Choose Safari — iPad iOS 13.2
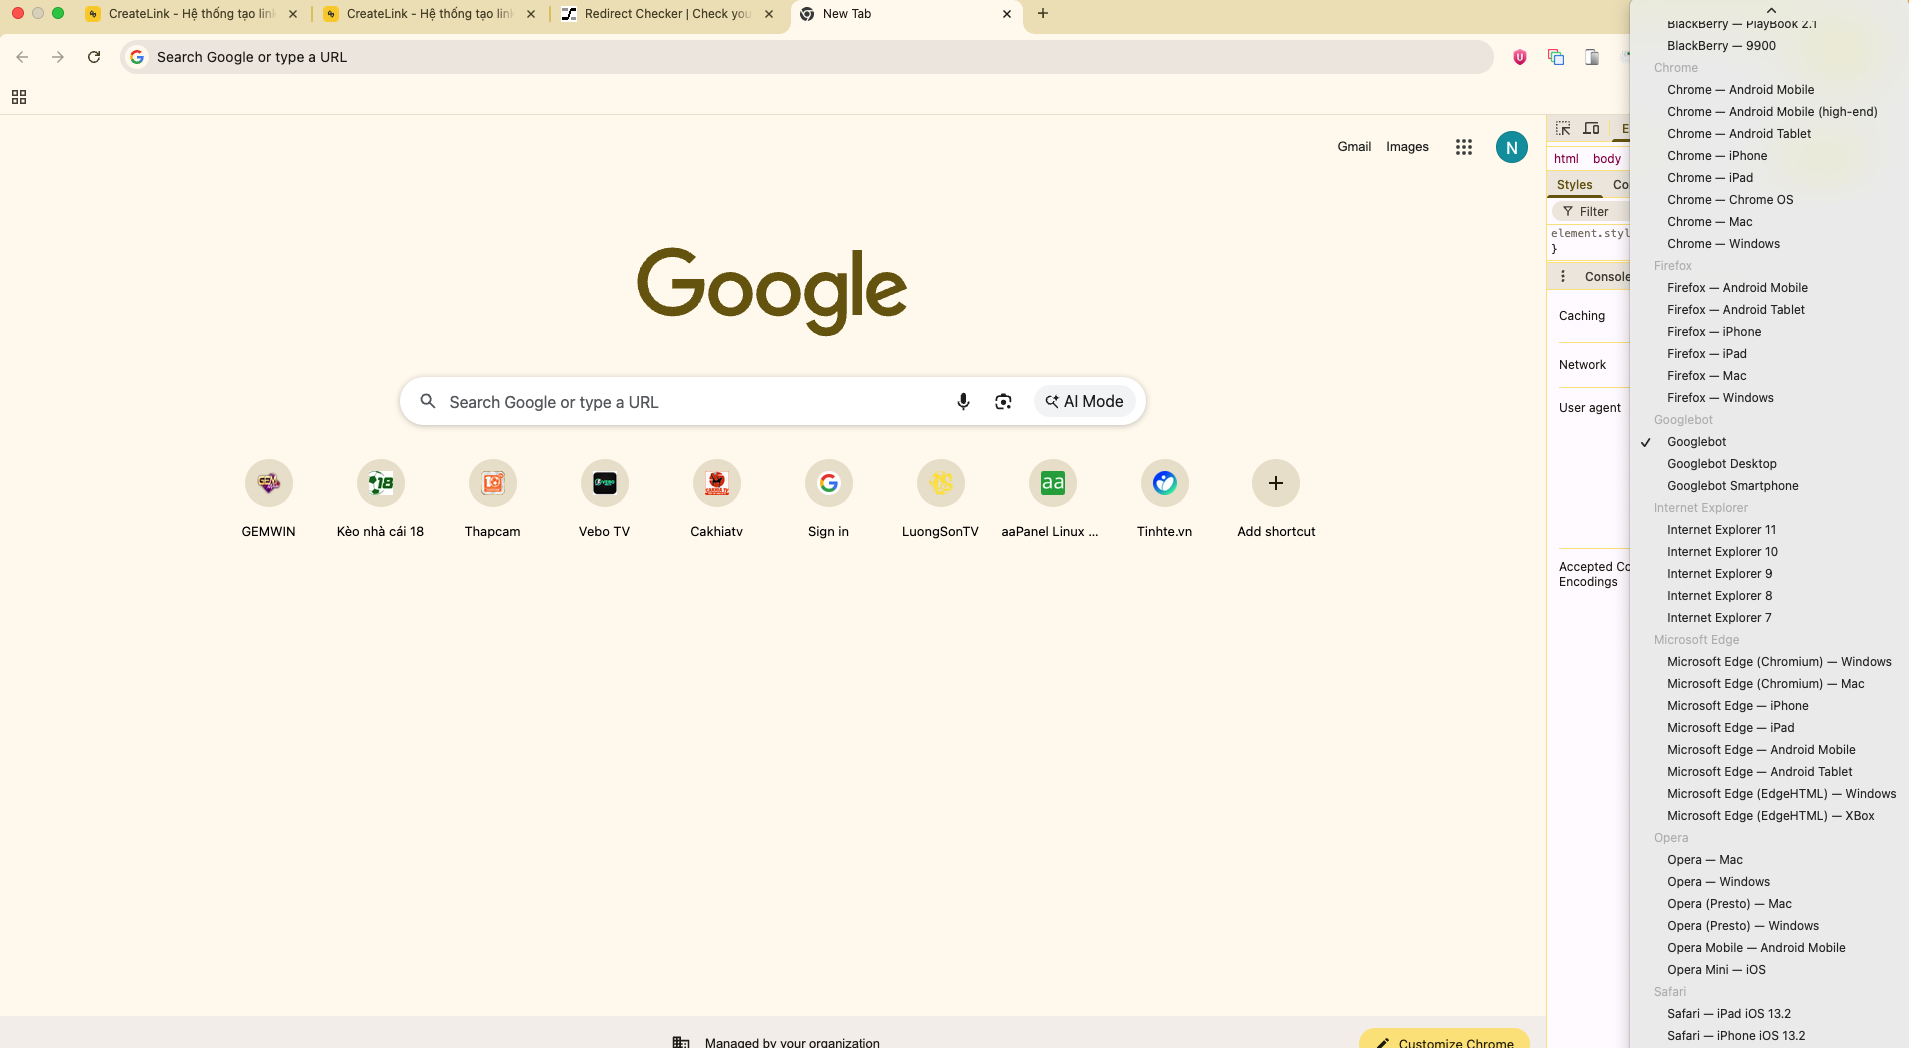Image resolution: width=1909 pixels, height=1048 pixels. click(1728, 1014)
